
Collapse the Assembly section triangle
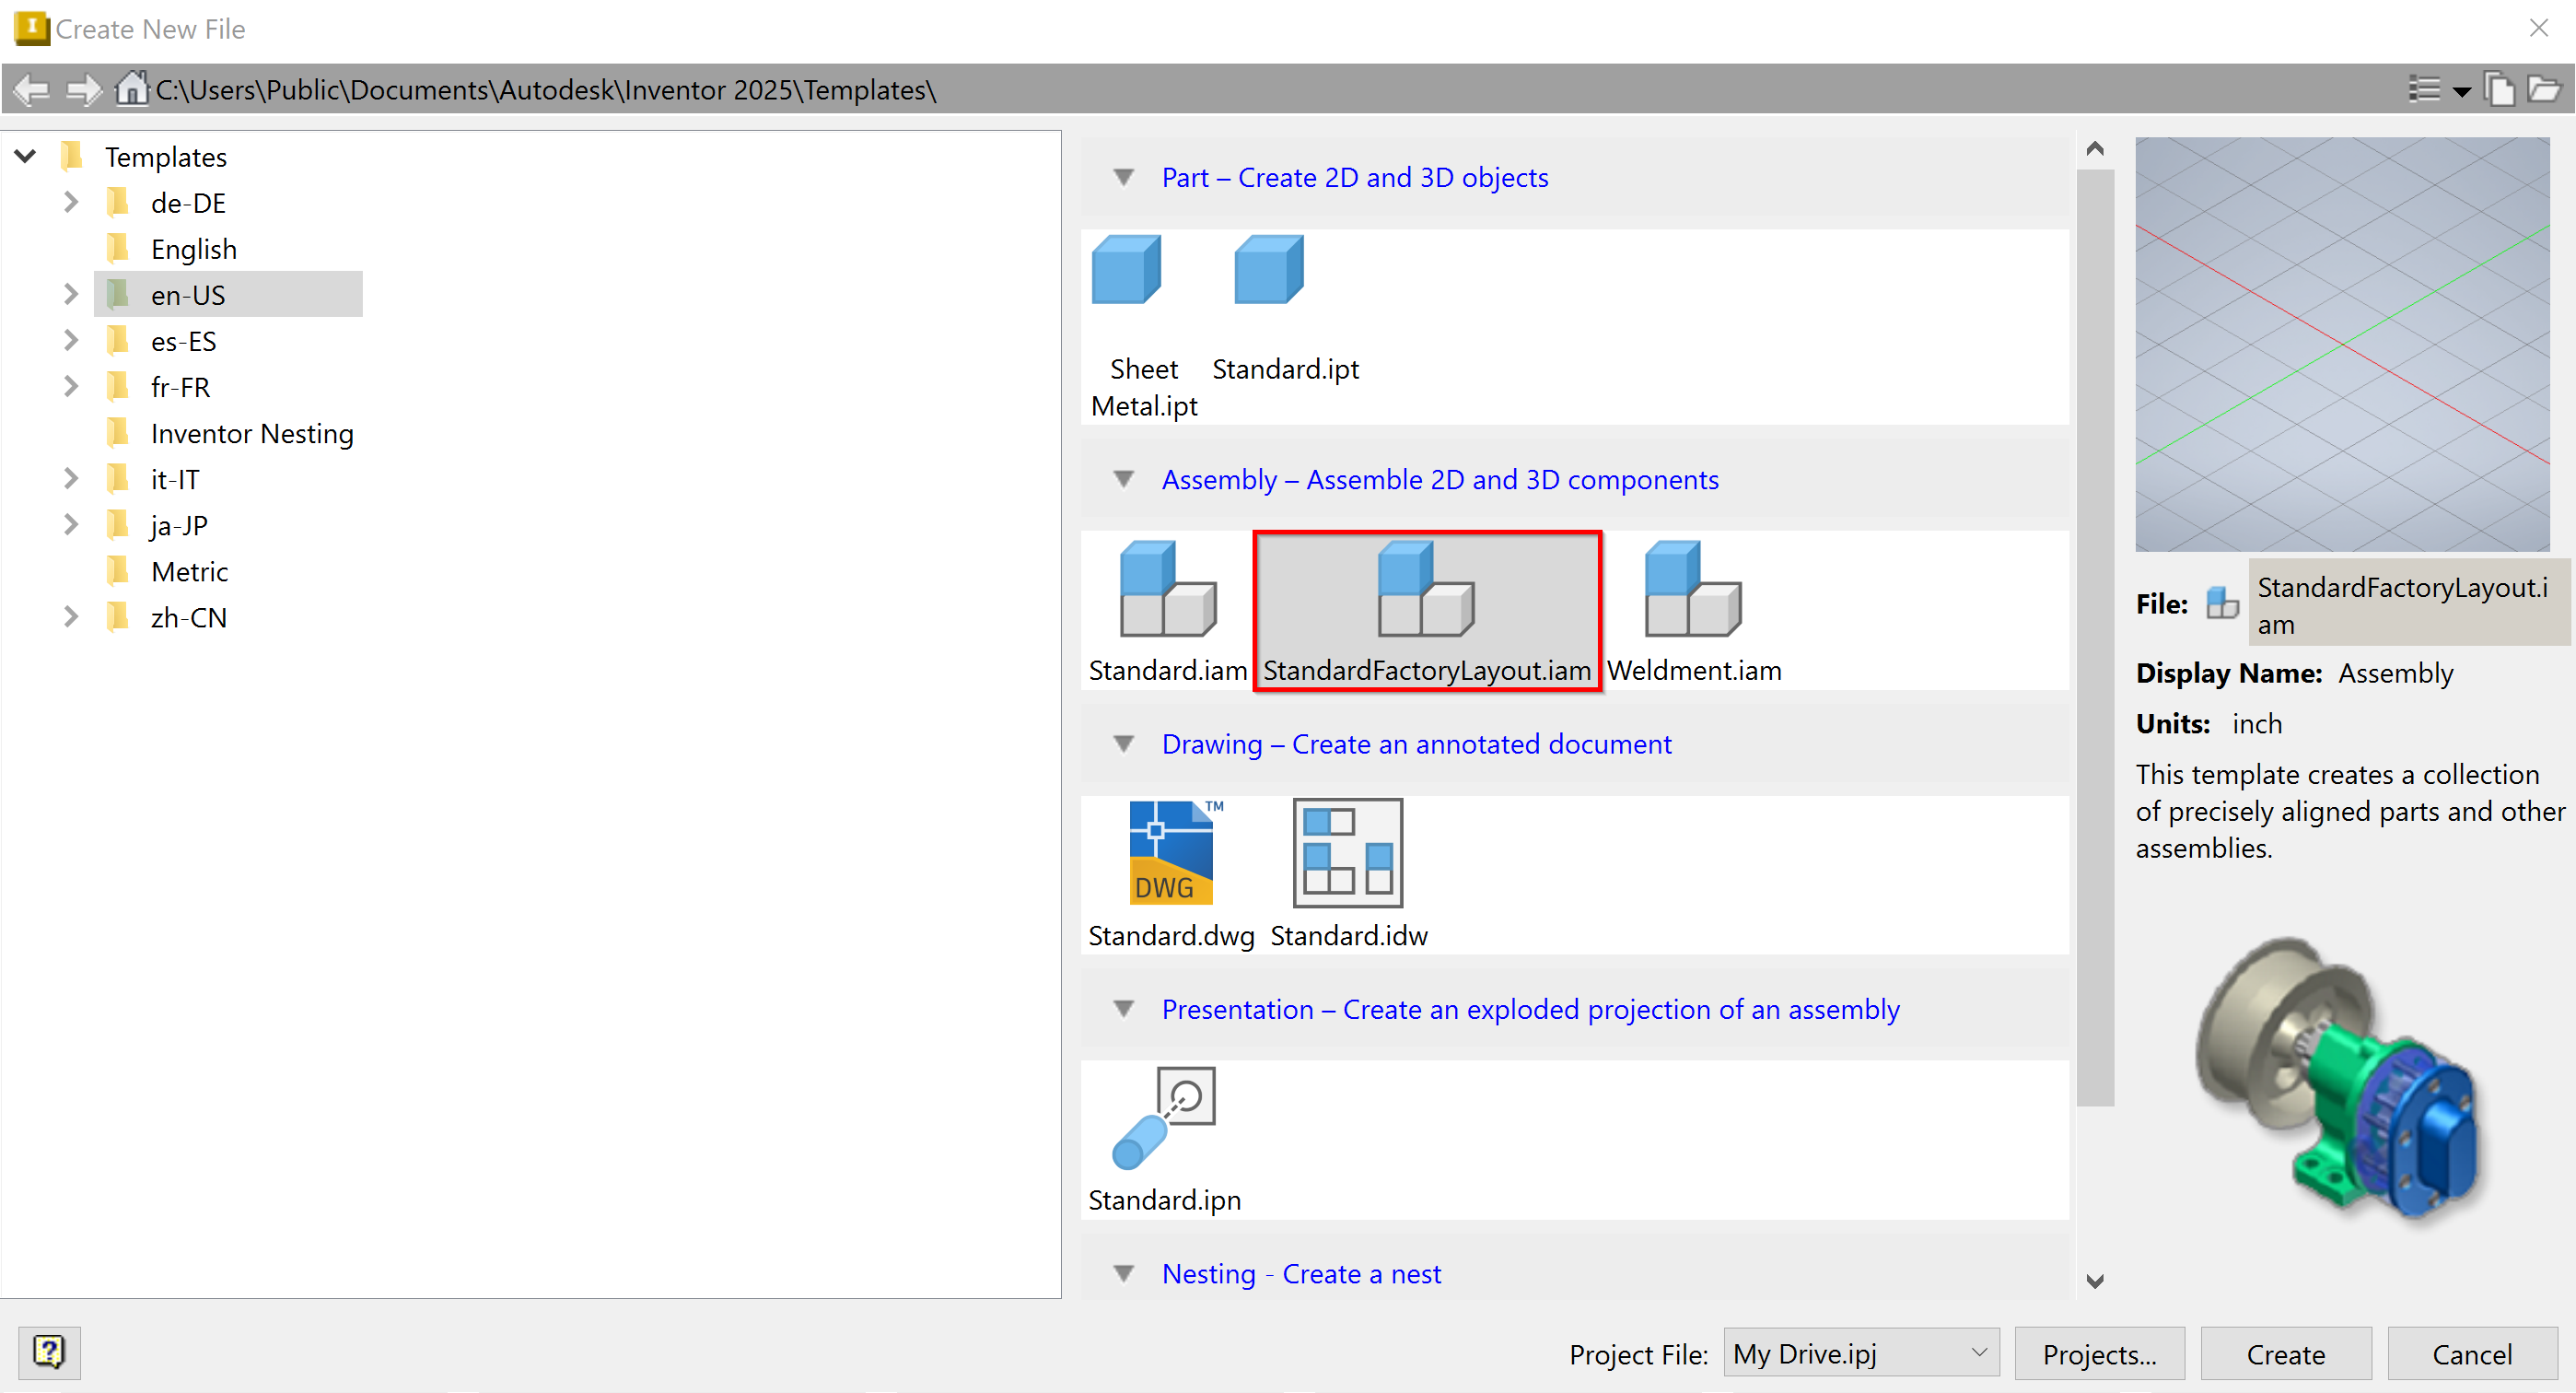(1124, 480)
